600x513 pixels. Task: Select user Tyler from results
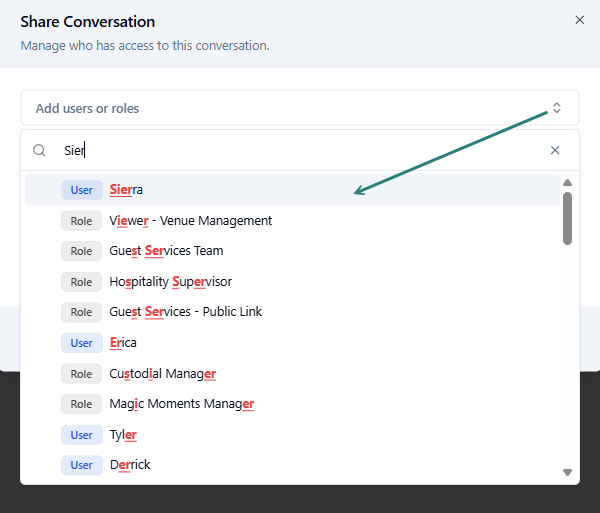coord(123,435)
